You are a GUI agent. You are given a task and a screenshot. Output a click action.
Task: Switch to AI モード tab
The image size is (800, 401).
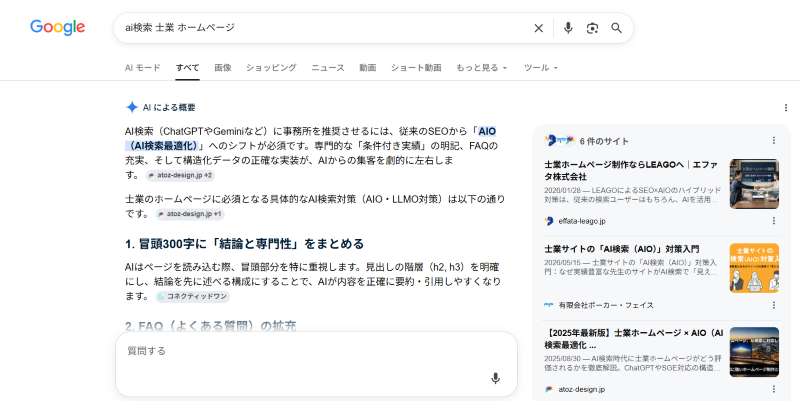[143, 68]
